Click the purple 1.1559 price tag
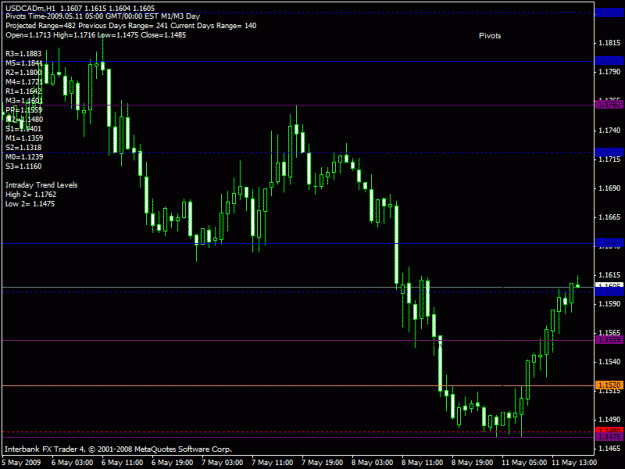The image size is (625, 469). [x=609, y=340]
